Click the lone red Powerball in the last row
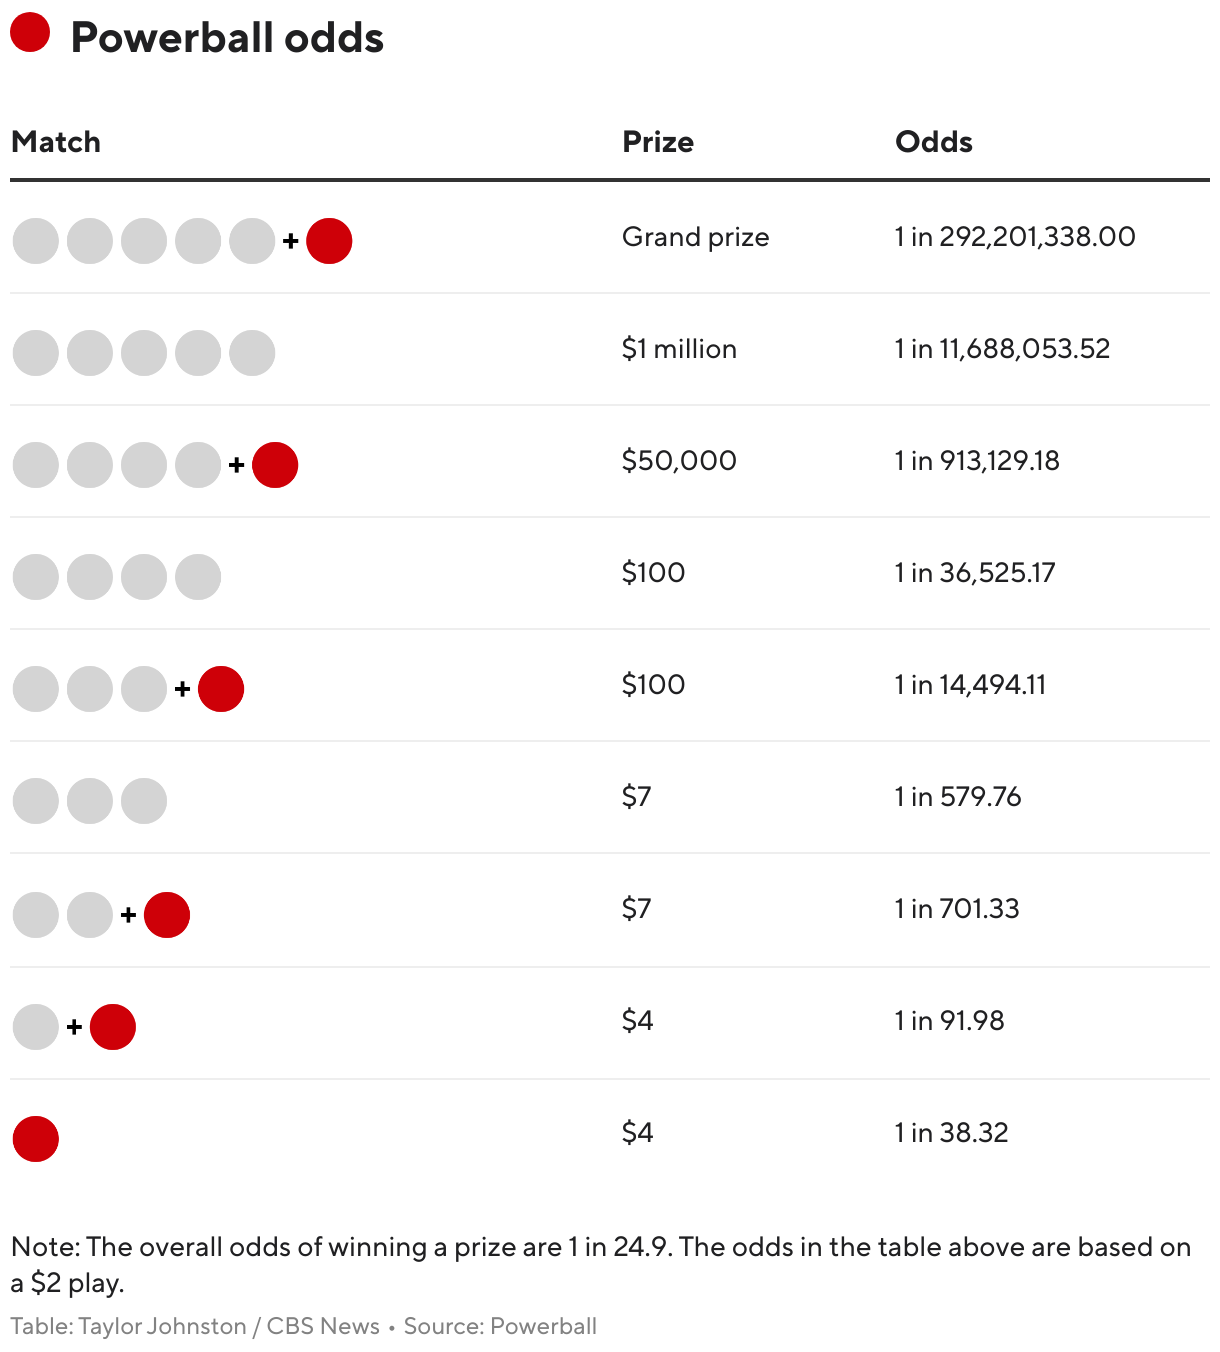The height and width of the screenshot is (1352, 1220). pos(36,1139)
